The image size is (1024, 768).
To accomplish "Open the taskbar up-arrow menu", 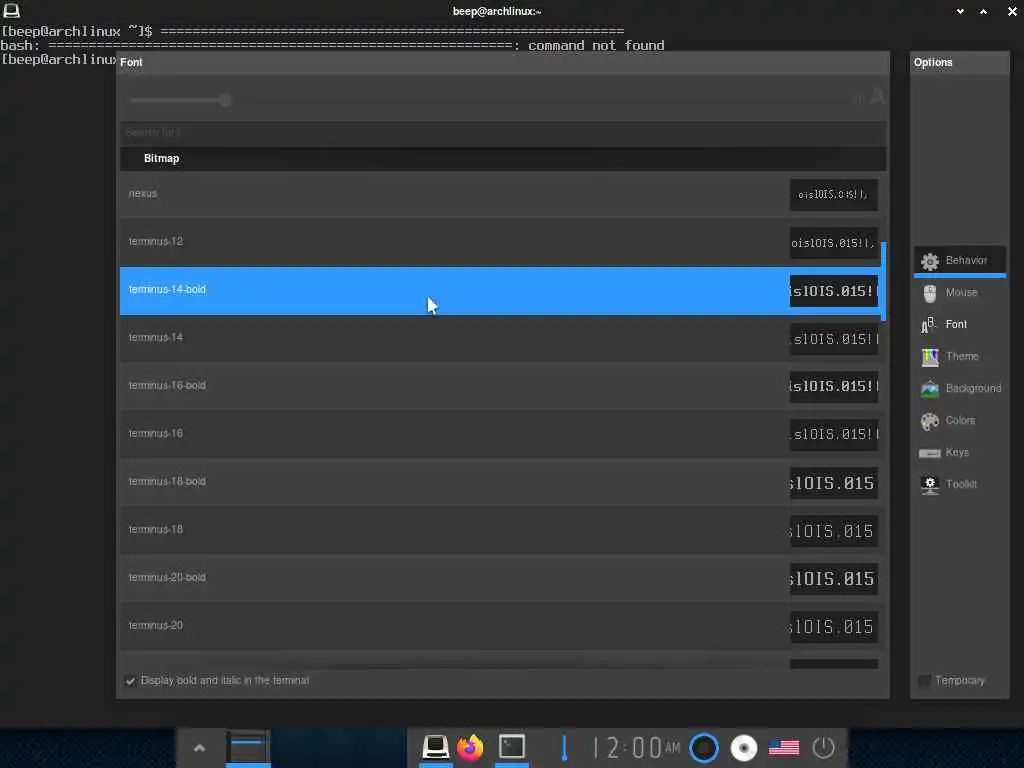I will (200, 748).
